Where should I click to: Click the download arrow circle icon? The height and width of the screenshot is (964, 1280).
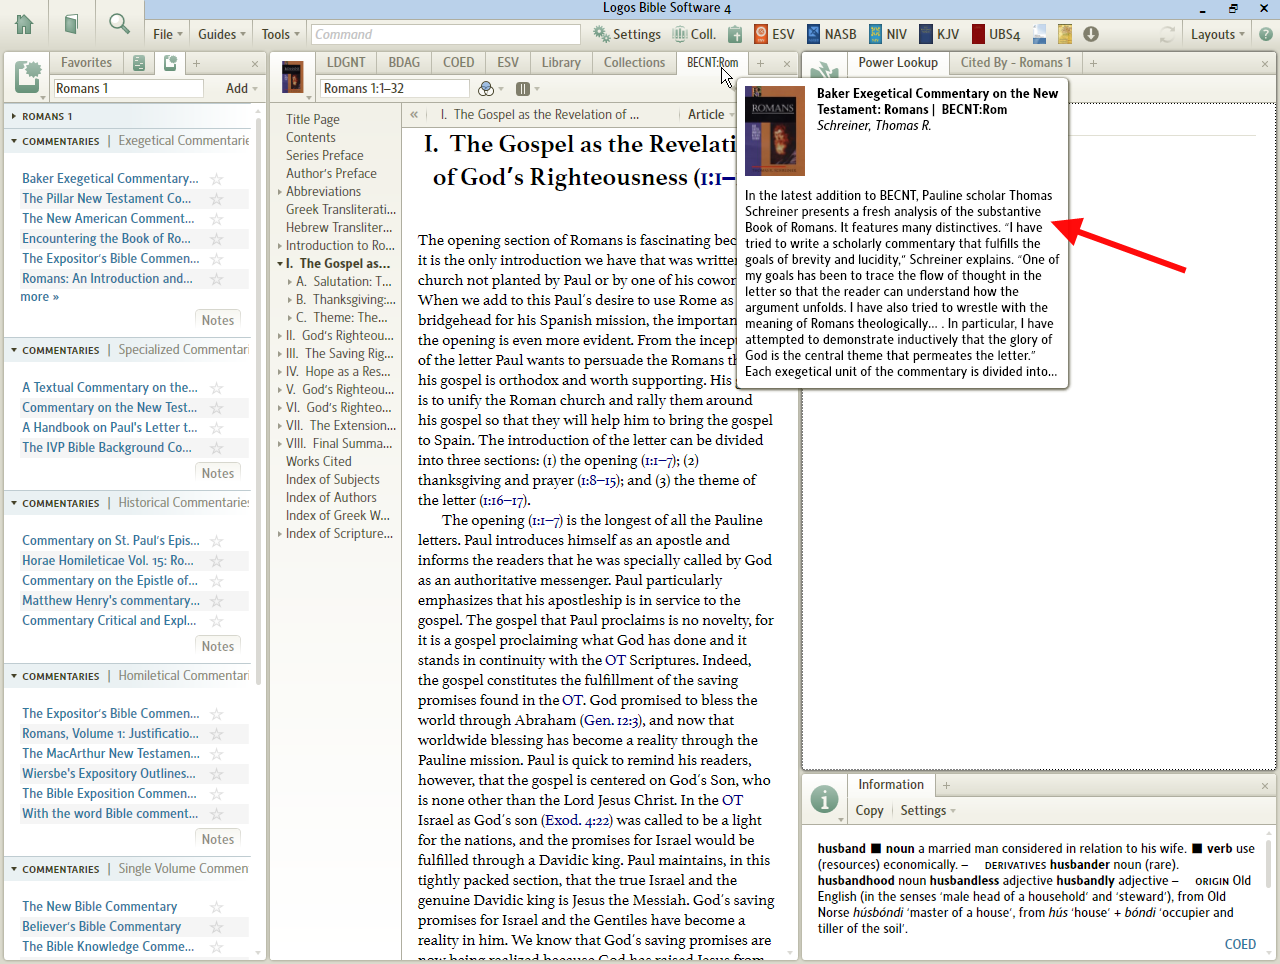tap(1091, 34)
